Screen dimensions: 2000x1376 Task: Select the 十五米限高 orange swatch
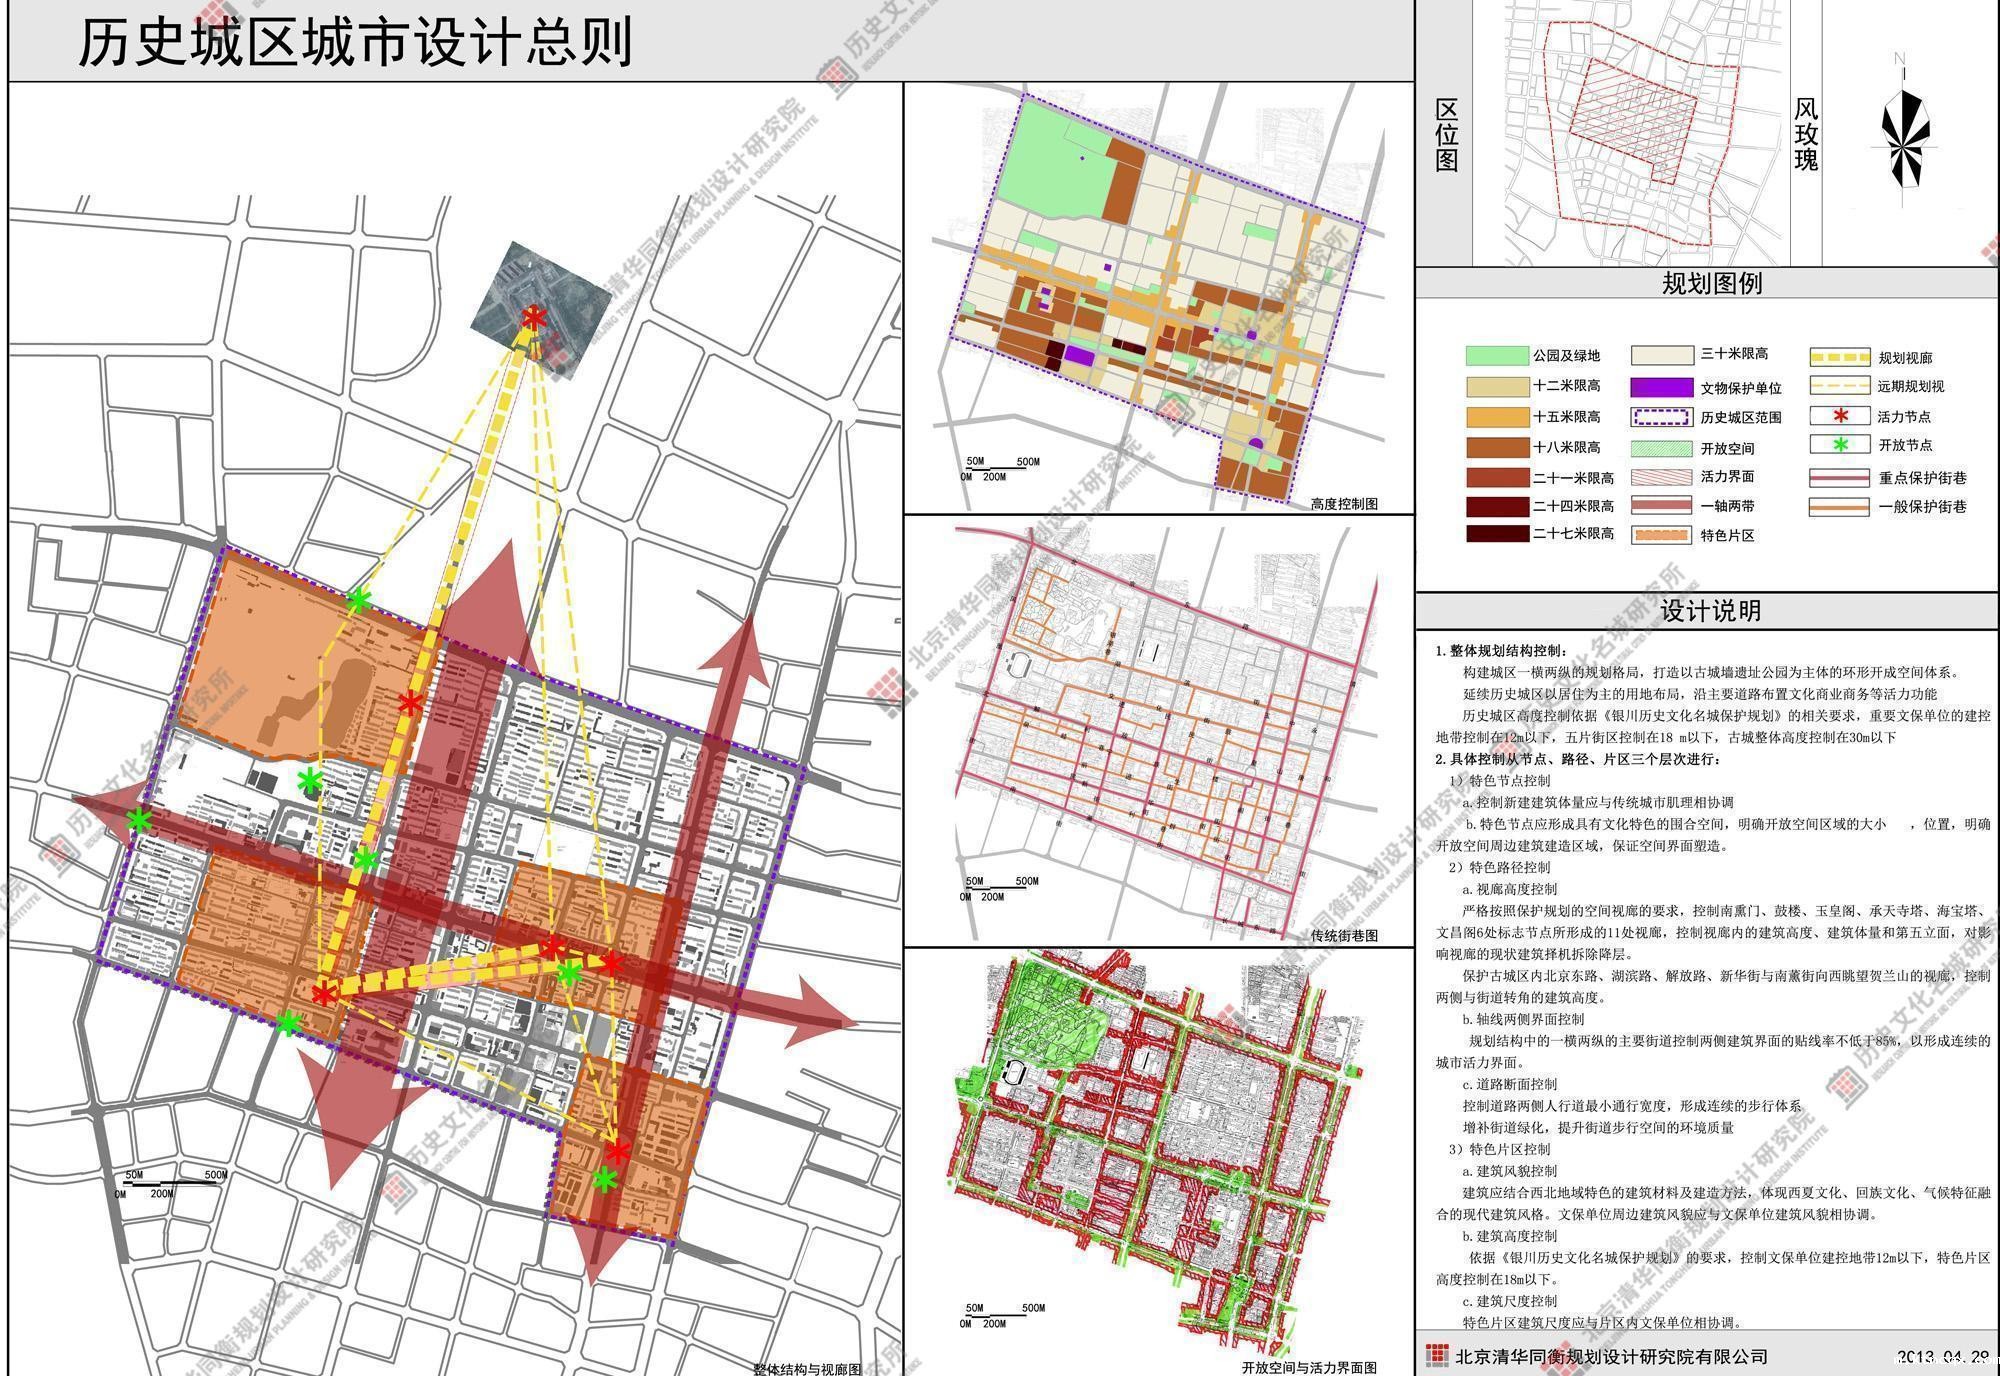click(x=1497, y=416)
